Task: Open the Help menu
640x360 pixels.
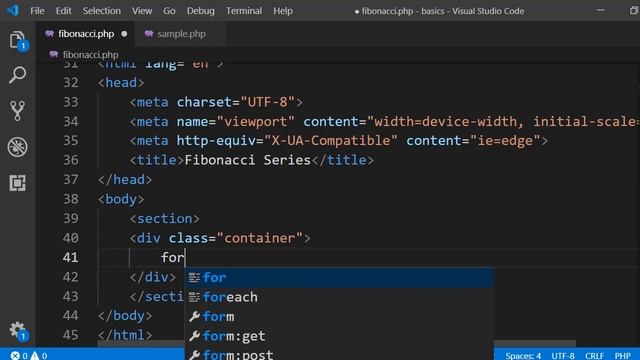Action: click(283, 11)
